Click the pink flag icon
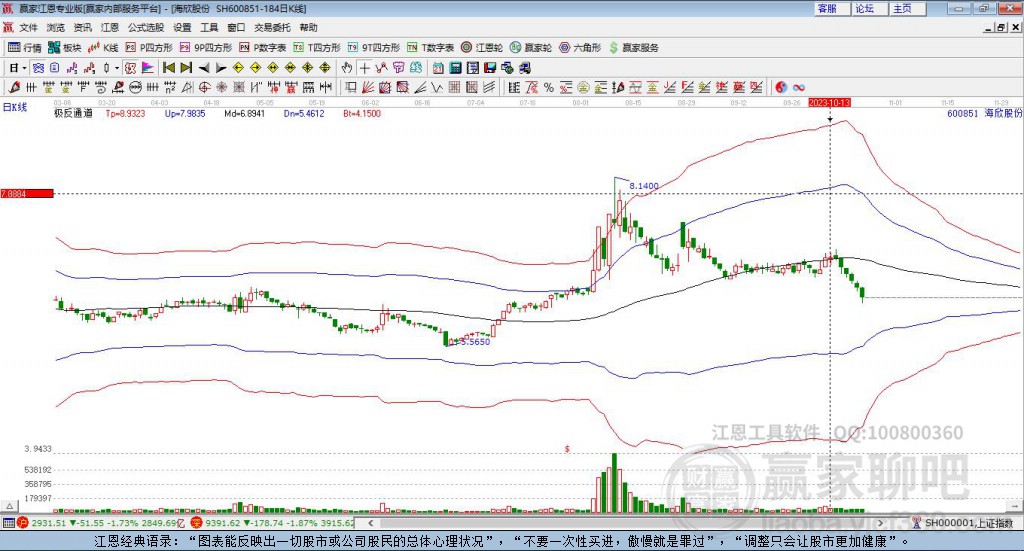 (148, 68)
